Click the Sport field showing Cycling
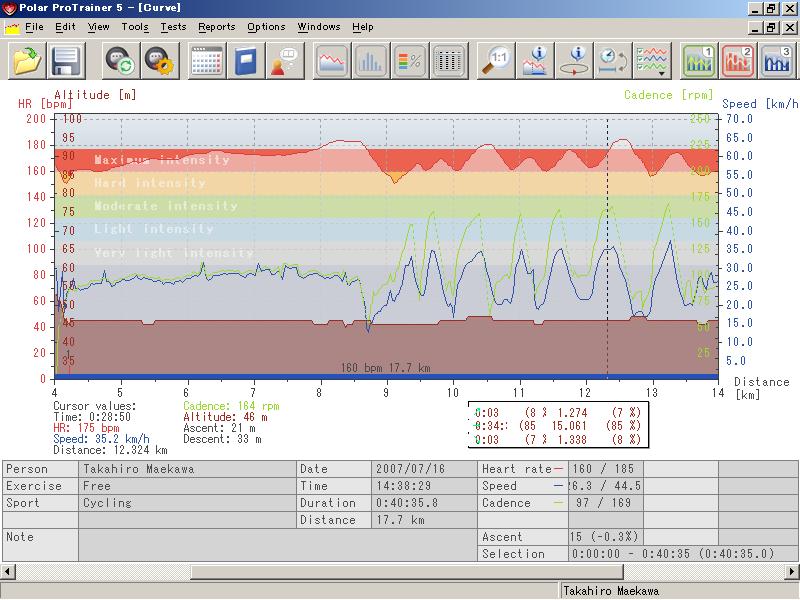The image size is (800, 600). [x=187, y=503]
